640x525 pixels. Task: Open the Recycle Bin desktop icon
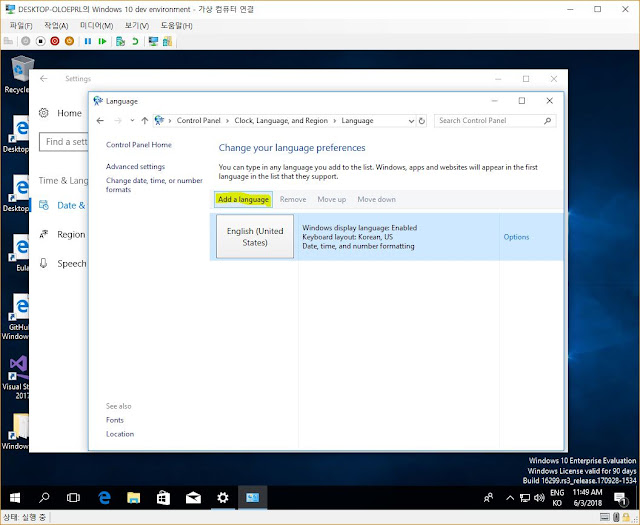18,74
